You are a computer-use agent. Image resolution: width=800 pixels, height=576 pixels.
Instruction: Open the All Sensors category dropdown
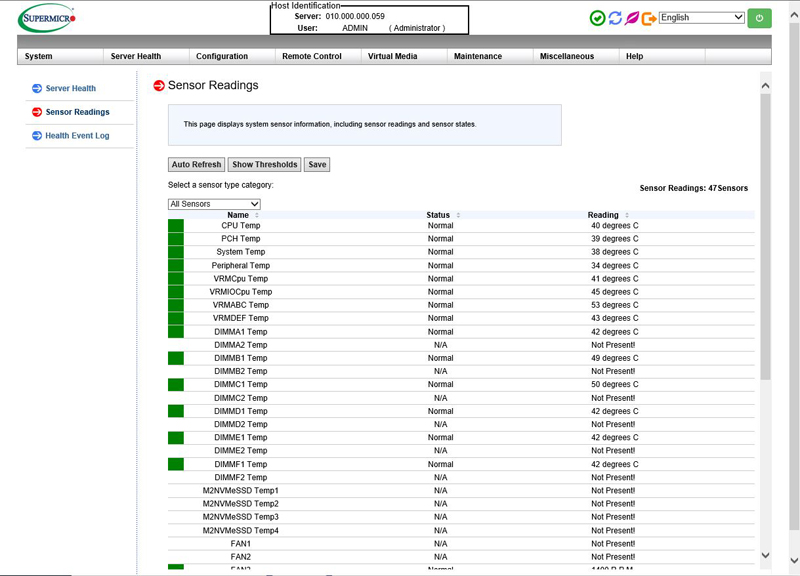click(x=214, y=204)
